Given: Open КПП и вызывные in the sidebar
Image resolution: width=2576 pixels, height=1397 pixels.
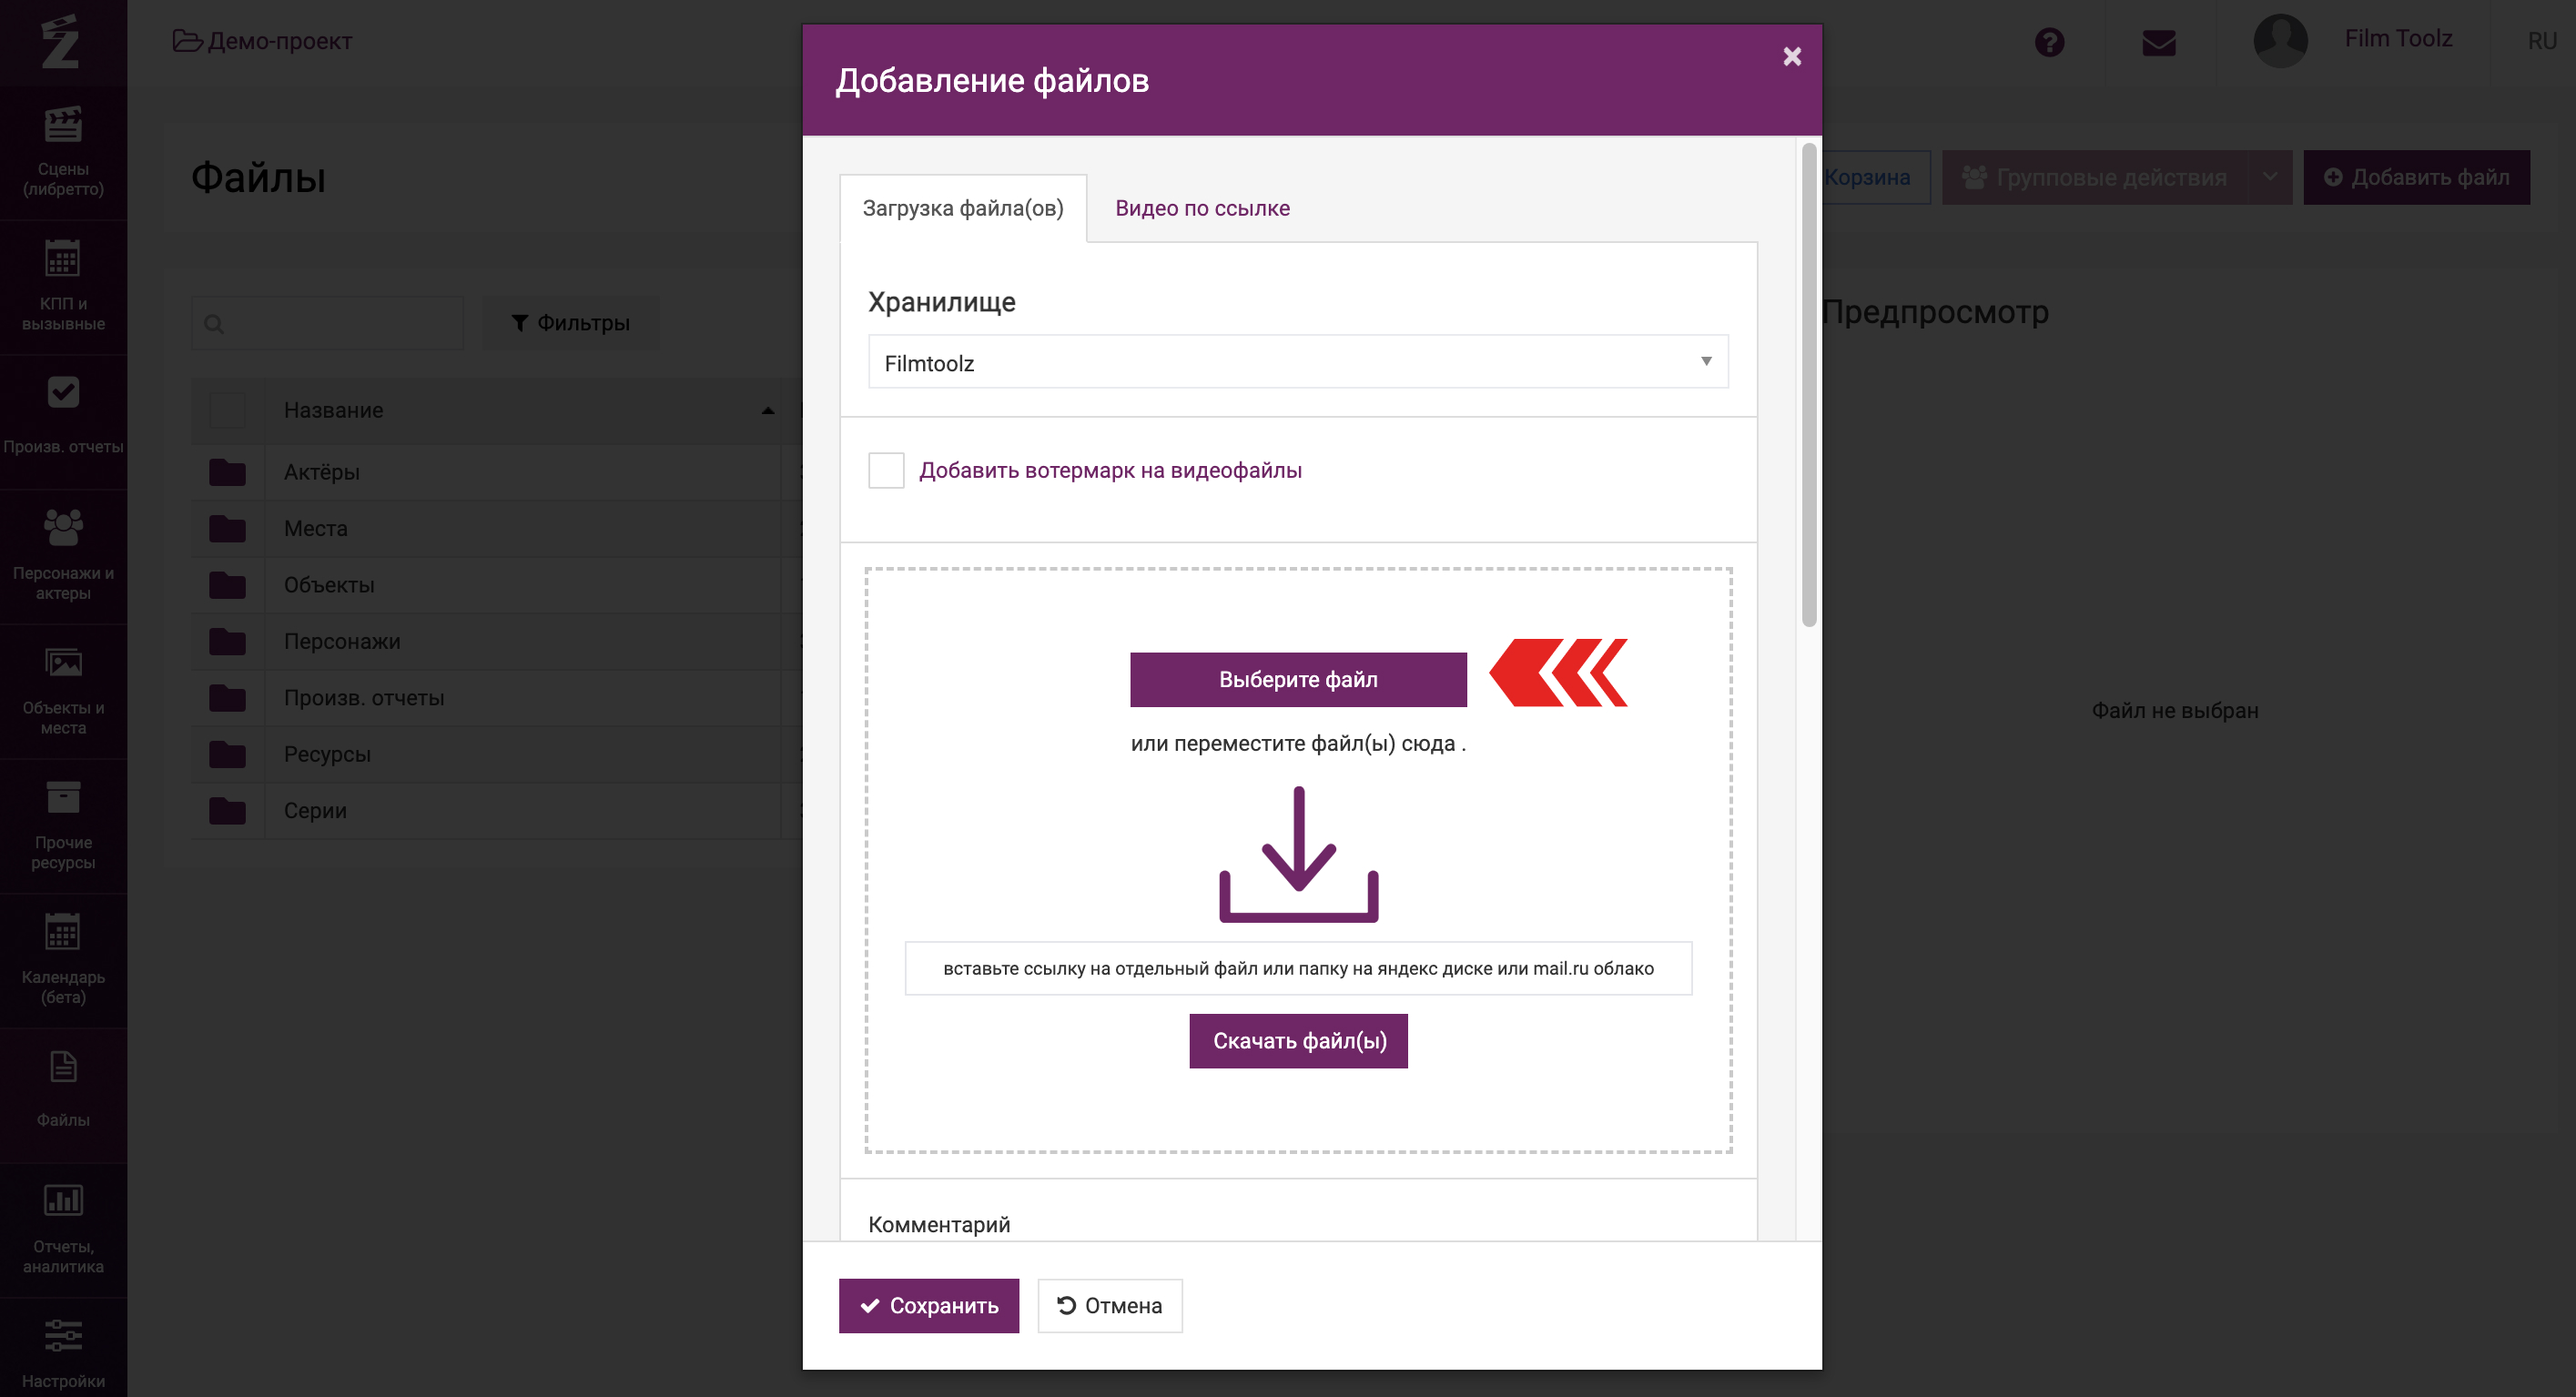Looking at the screenshot, I should [x=63, y=287].
